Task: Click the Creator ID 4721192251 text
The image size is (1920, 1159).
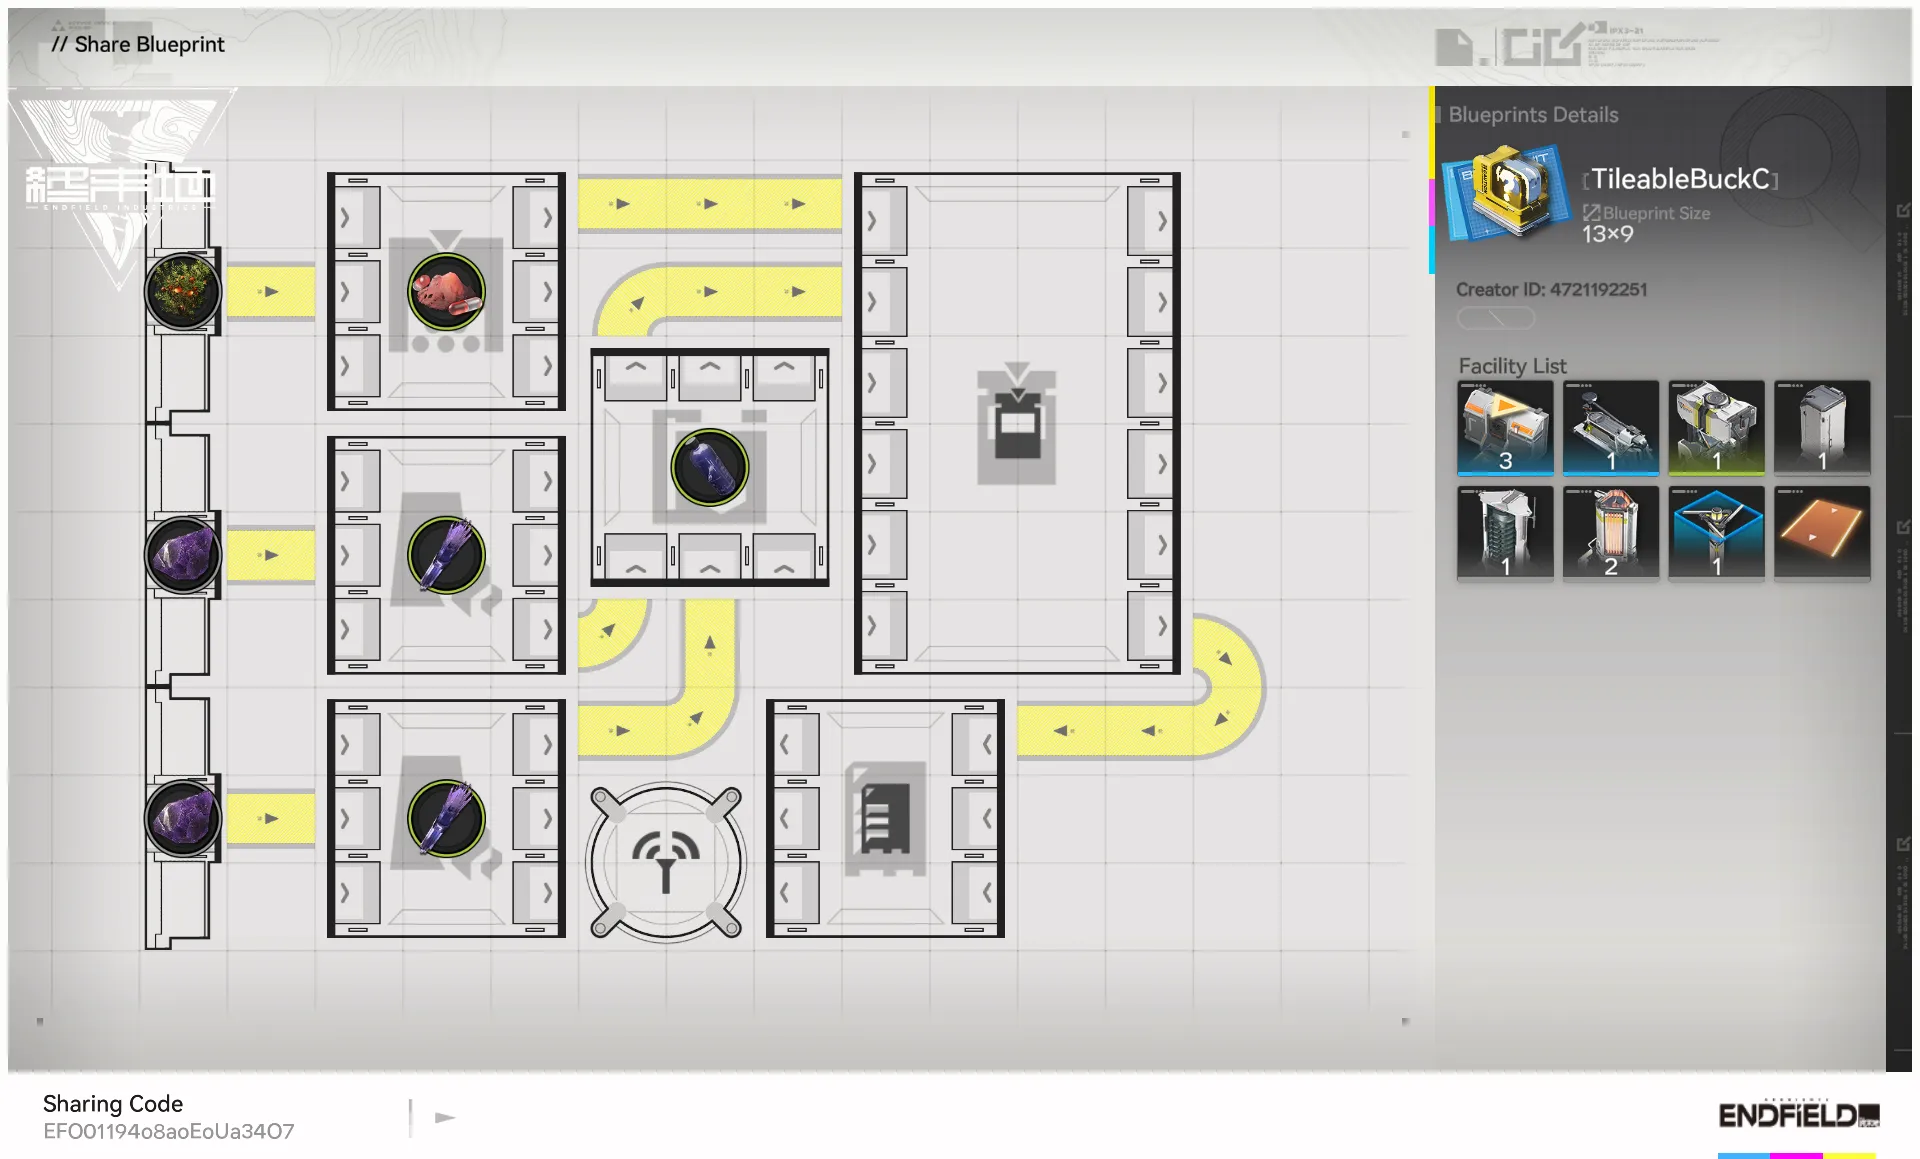Action: (1550, 289)
